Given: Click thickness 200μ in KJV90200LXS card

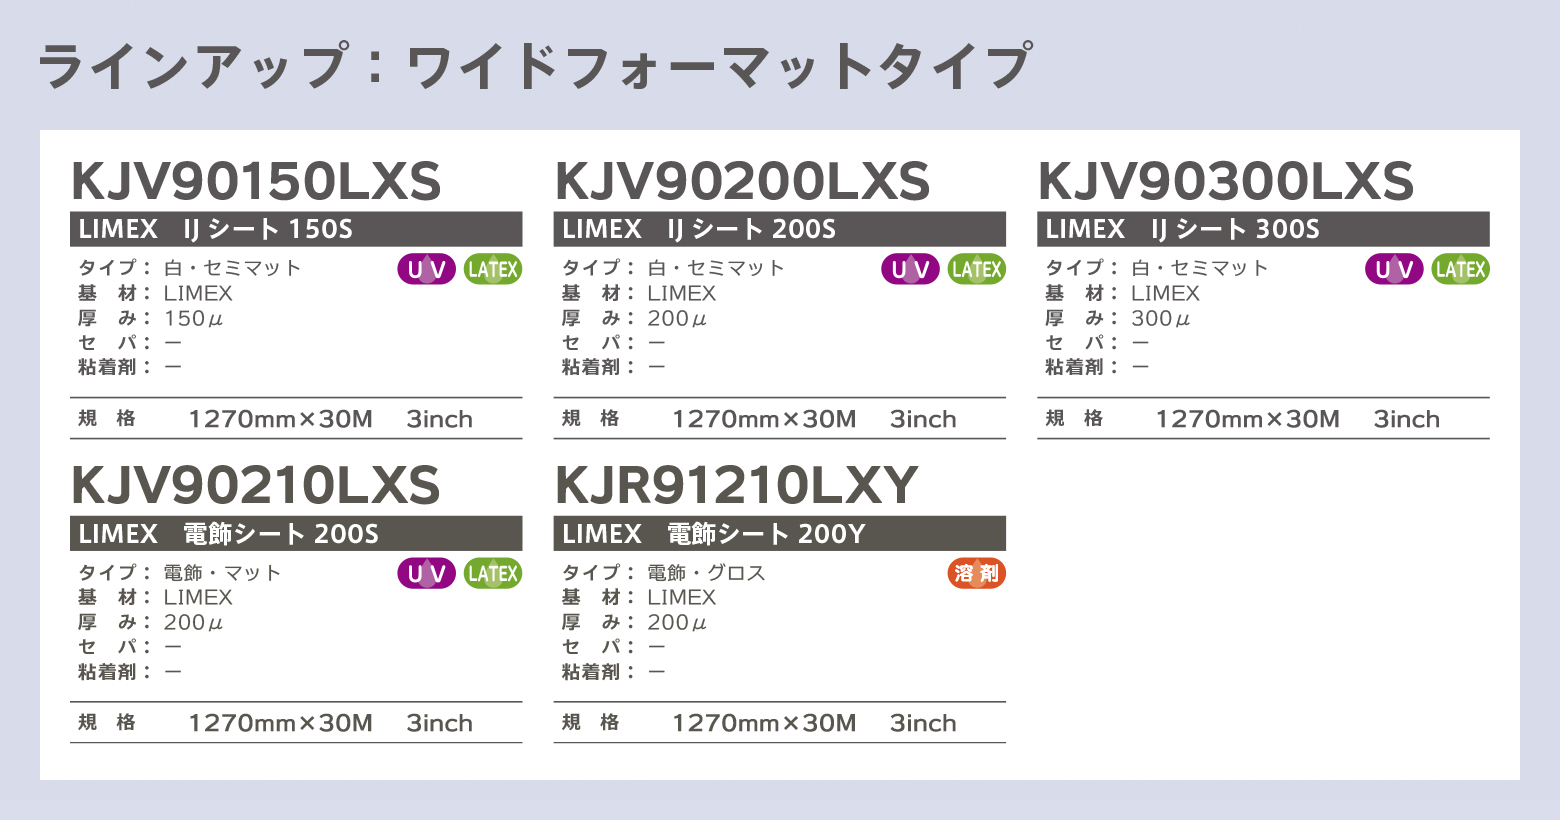Looking at the screenshot, I should (677, 319).
